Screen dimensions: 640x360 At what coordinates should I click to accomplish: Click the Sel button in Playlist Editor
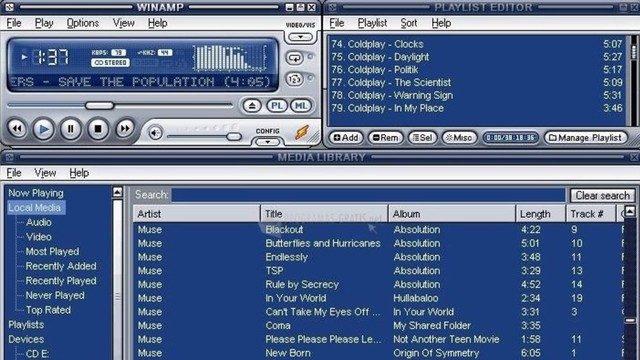click(x=422, y=138)
